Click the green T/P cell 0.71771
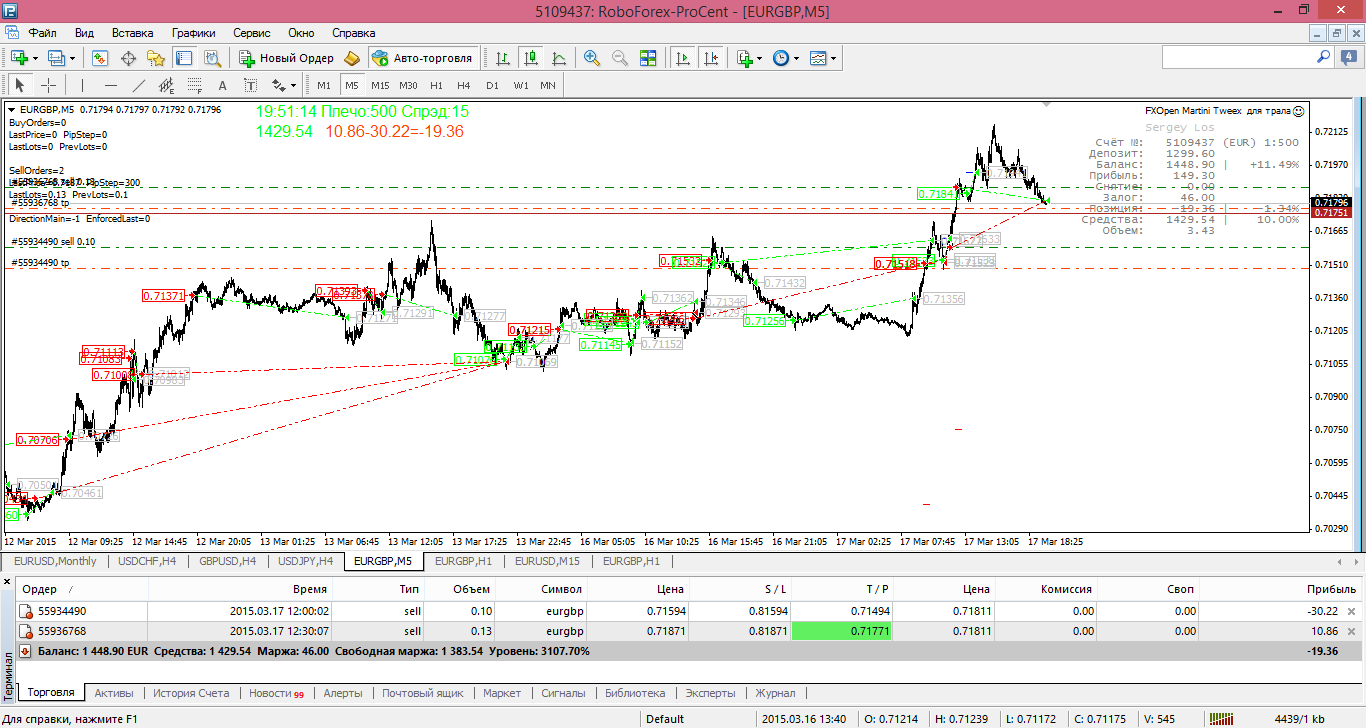The image size is (1366, 728). point(841,631)
